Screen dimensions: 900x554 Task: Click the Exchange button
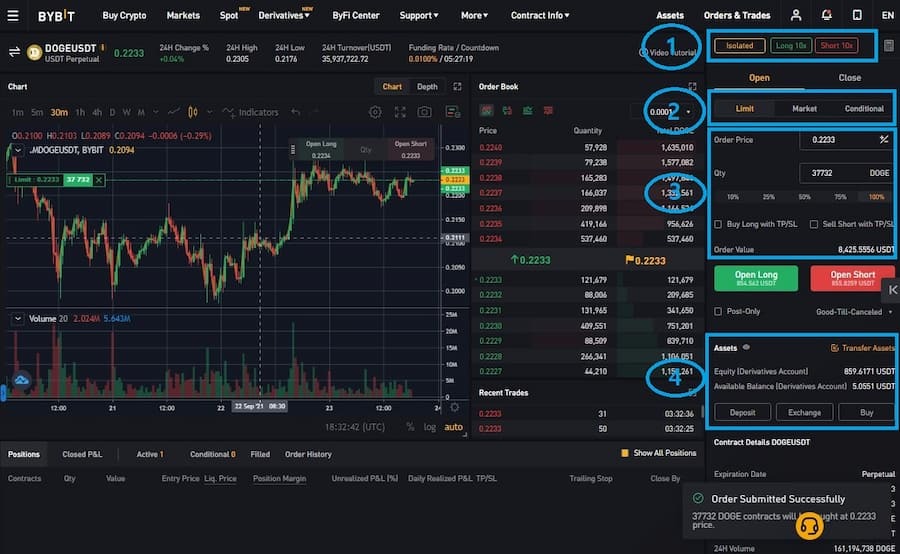coord(804,412)
